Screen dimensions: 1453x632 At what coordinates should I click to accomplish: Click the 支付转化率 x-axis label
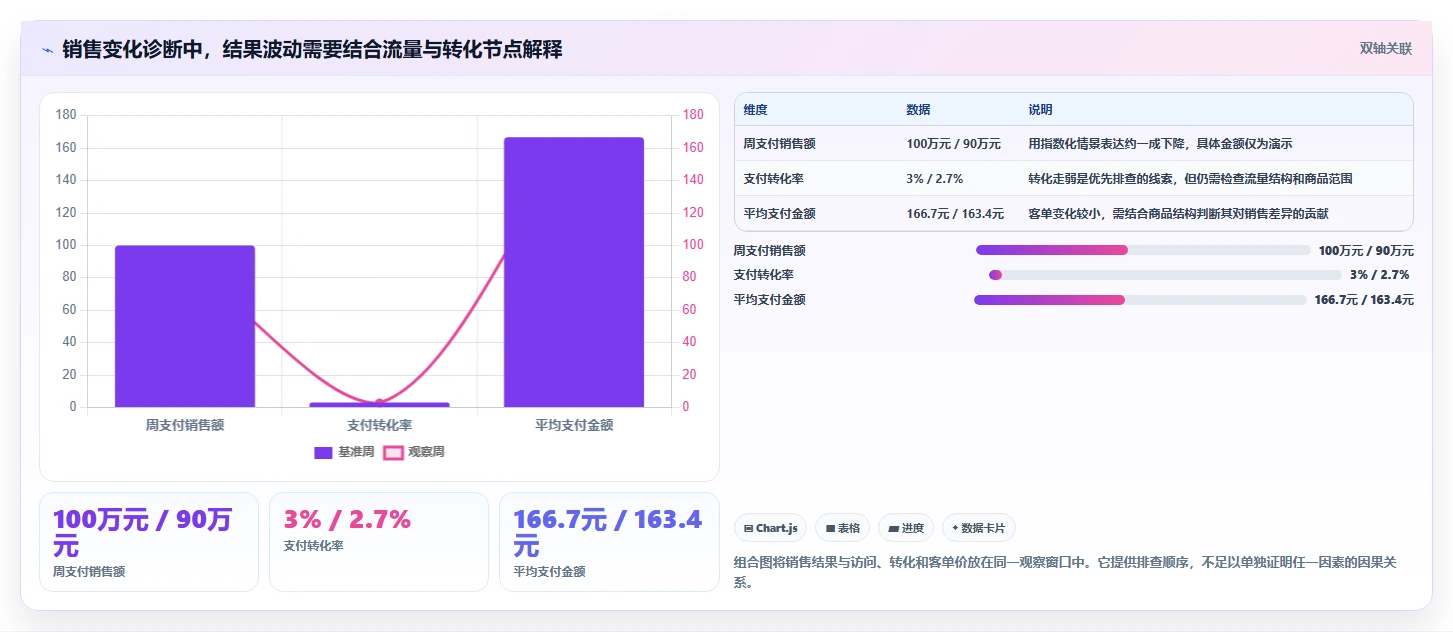[x=379, y=425]
